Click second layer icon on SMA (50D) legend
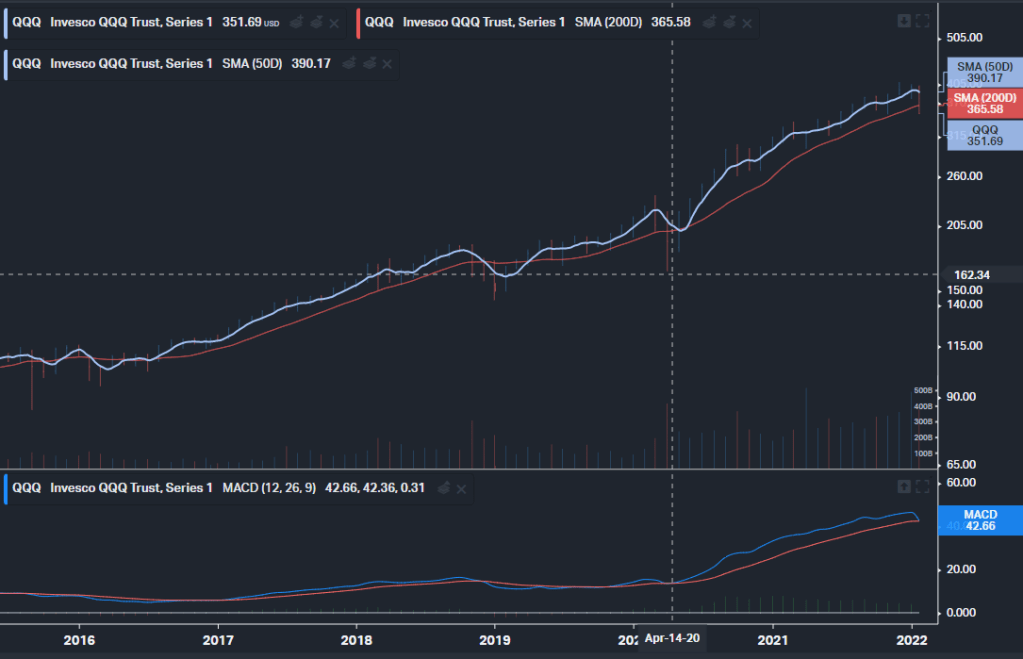The width and height of the screenshot is (1023, 659). click(x=369, y=63)
